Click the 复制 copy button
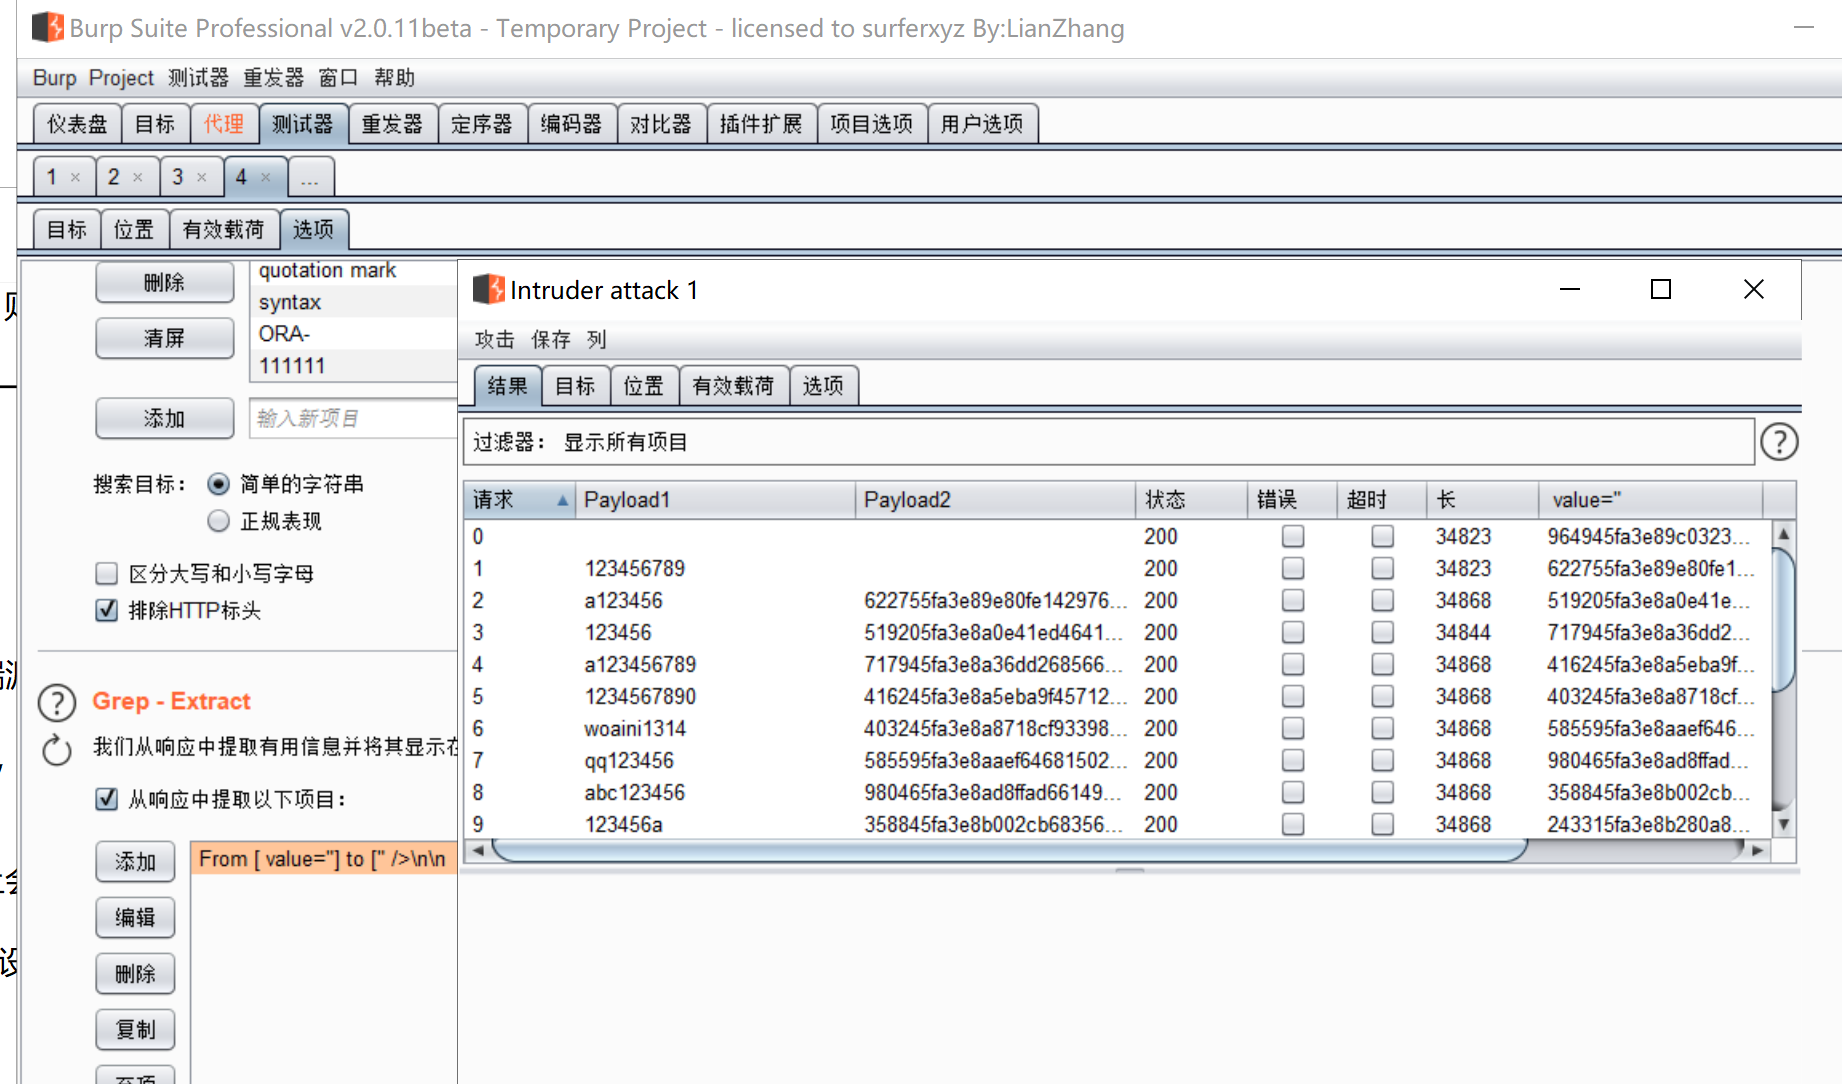This screenshot has height=1084, width=1842. 135,1030
